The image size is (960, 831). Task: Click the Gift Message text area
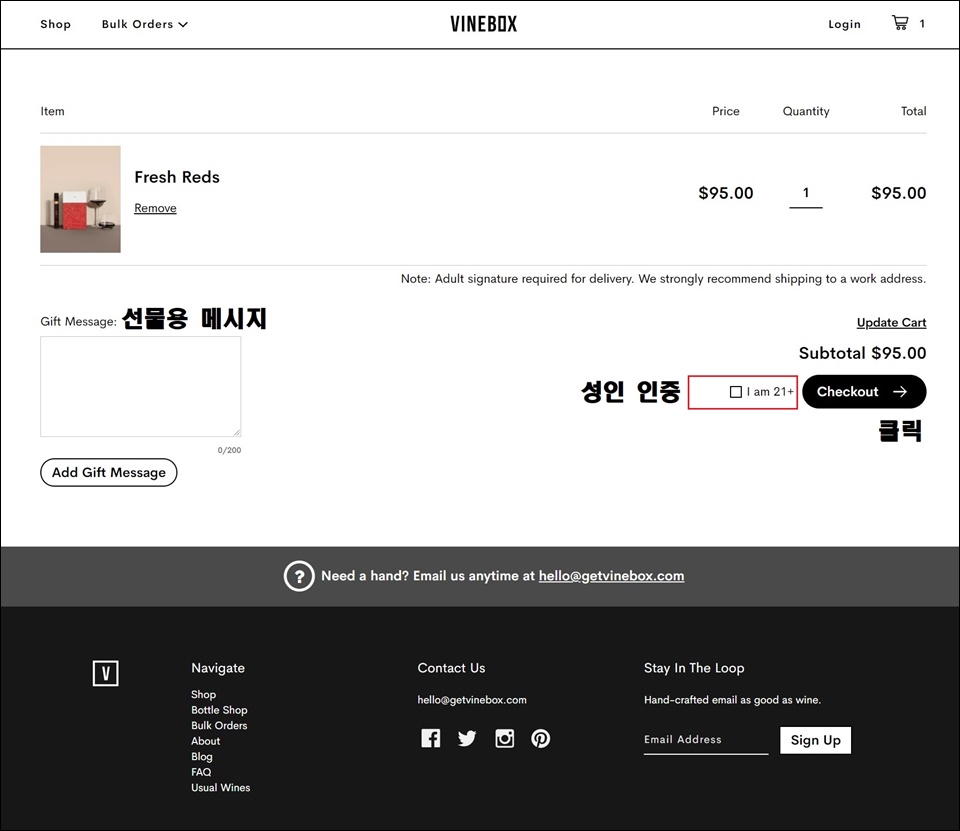point(141,386)
